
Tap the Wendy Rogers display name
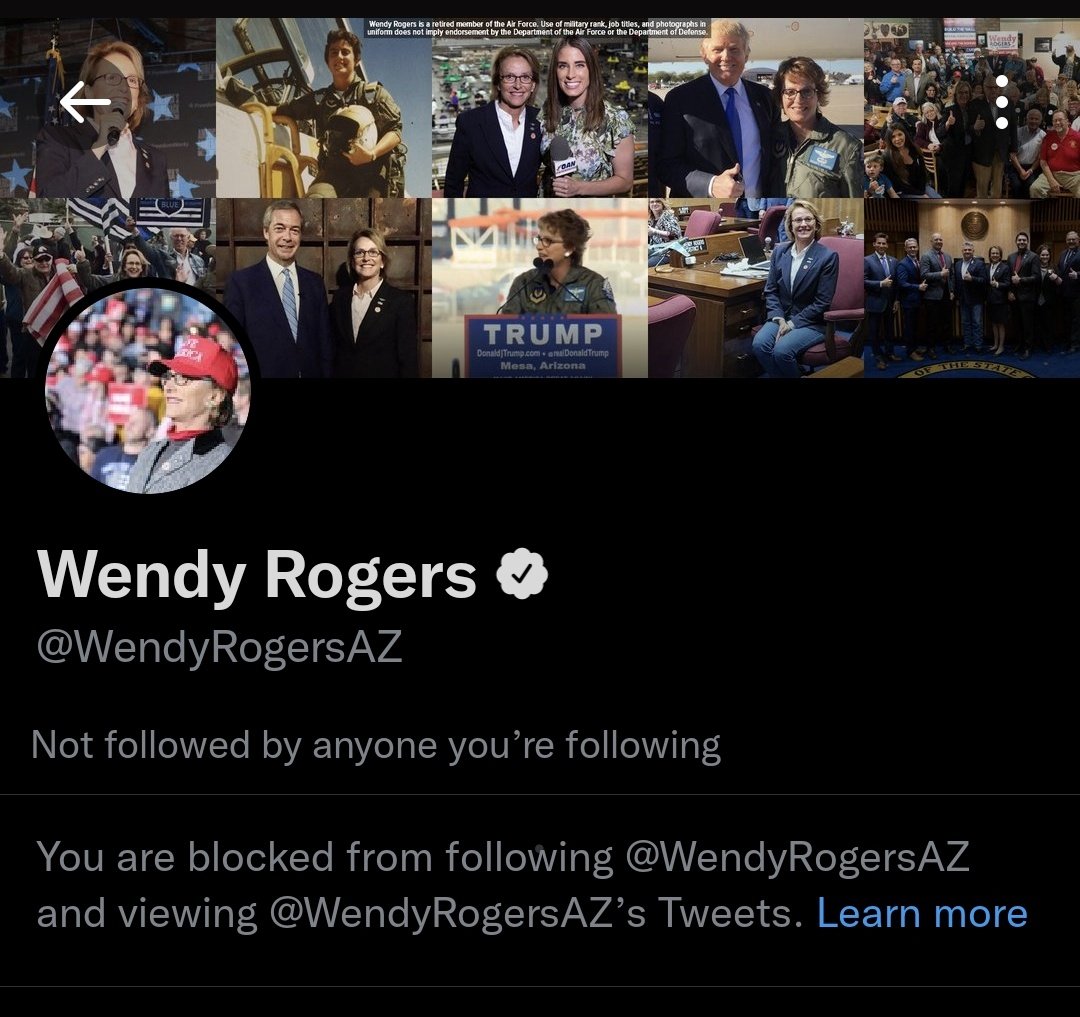pos(257,575)
